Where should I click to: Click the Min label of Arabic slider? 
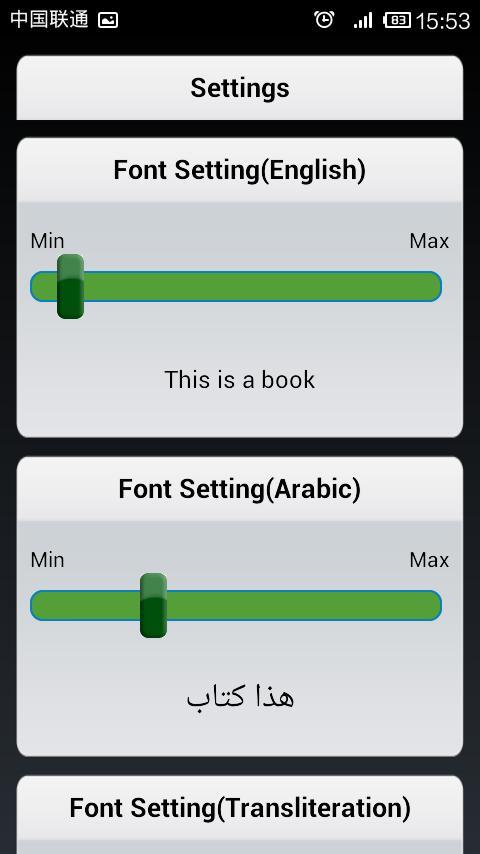click(x=47, y=559)
